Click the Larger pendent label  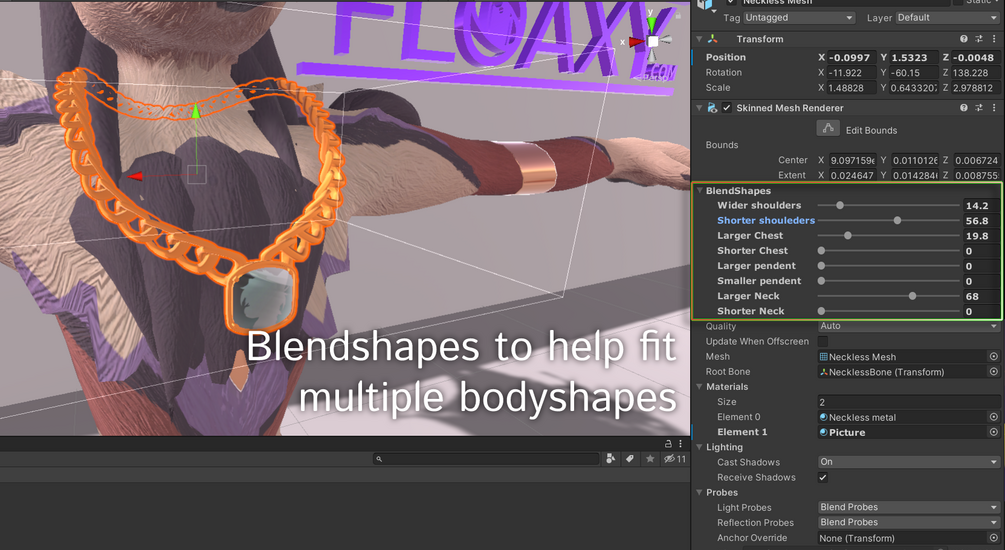(756, 265)
